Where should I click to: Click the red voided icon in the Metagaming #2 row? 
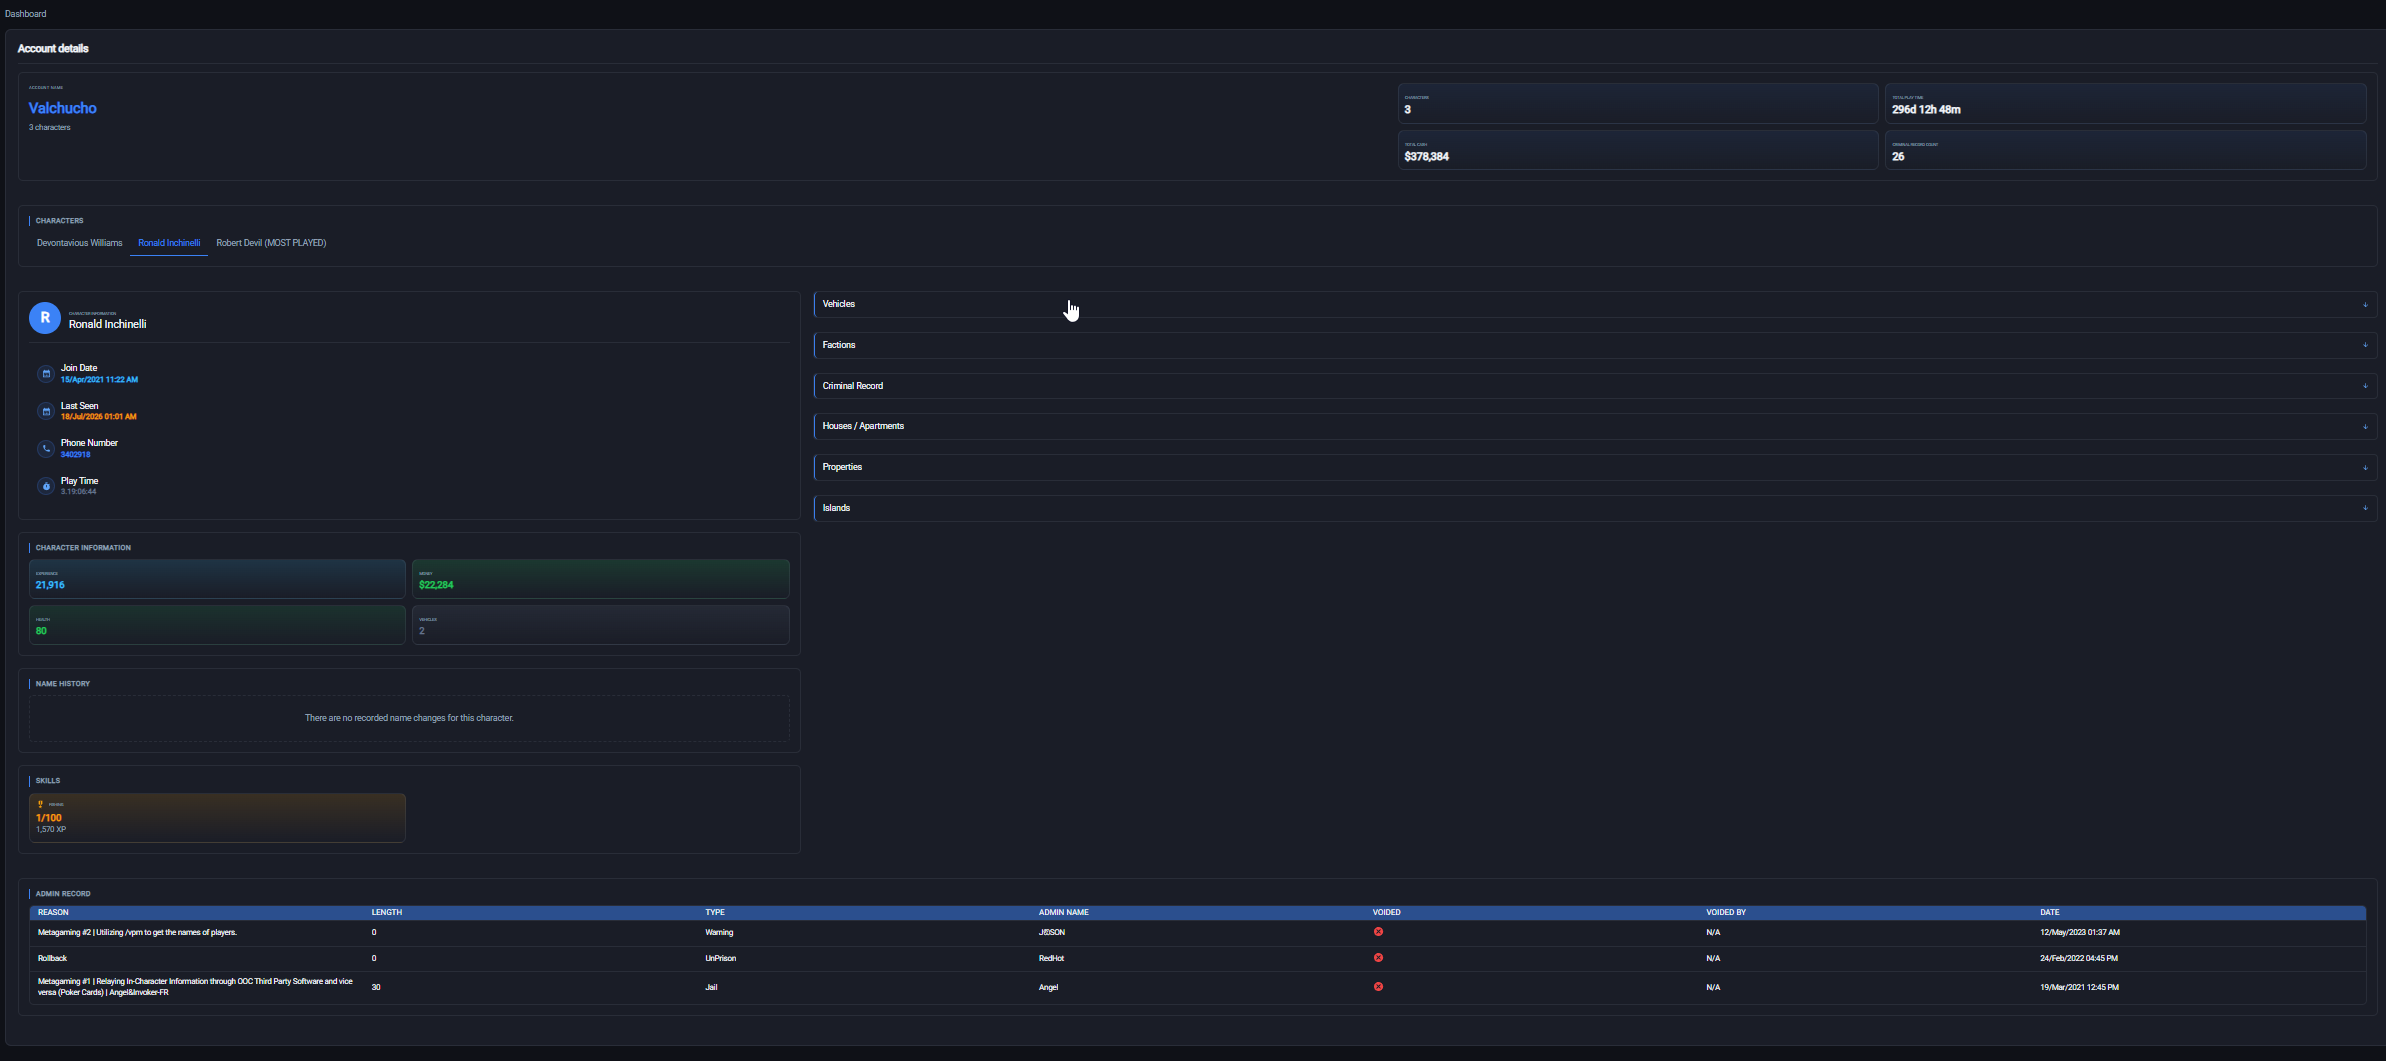(x=1378, y=932)
